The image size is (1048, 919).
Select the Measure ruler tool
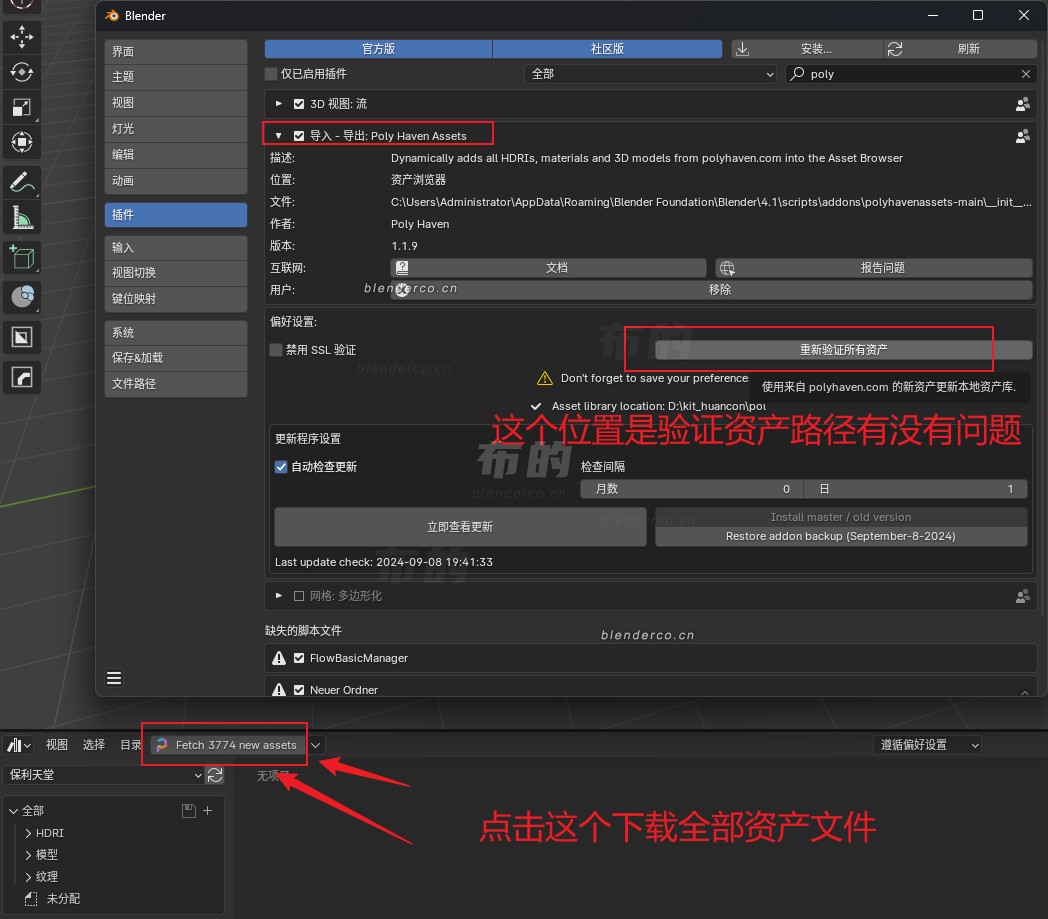(x=21, y=217)
